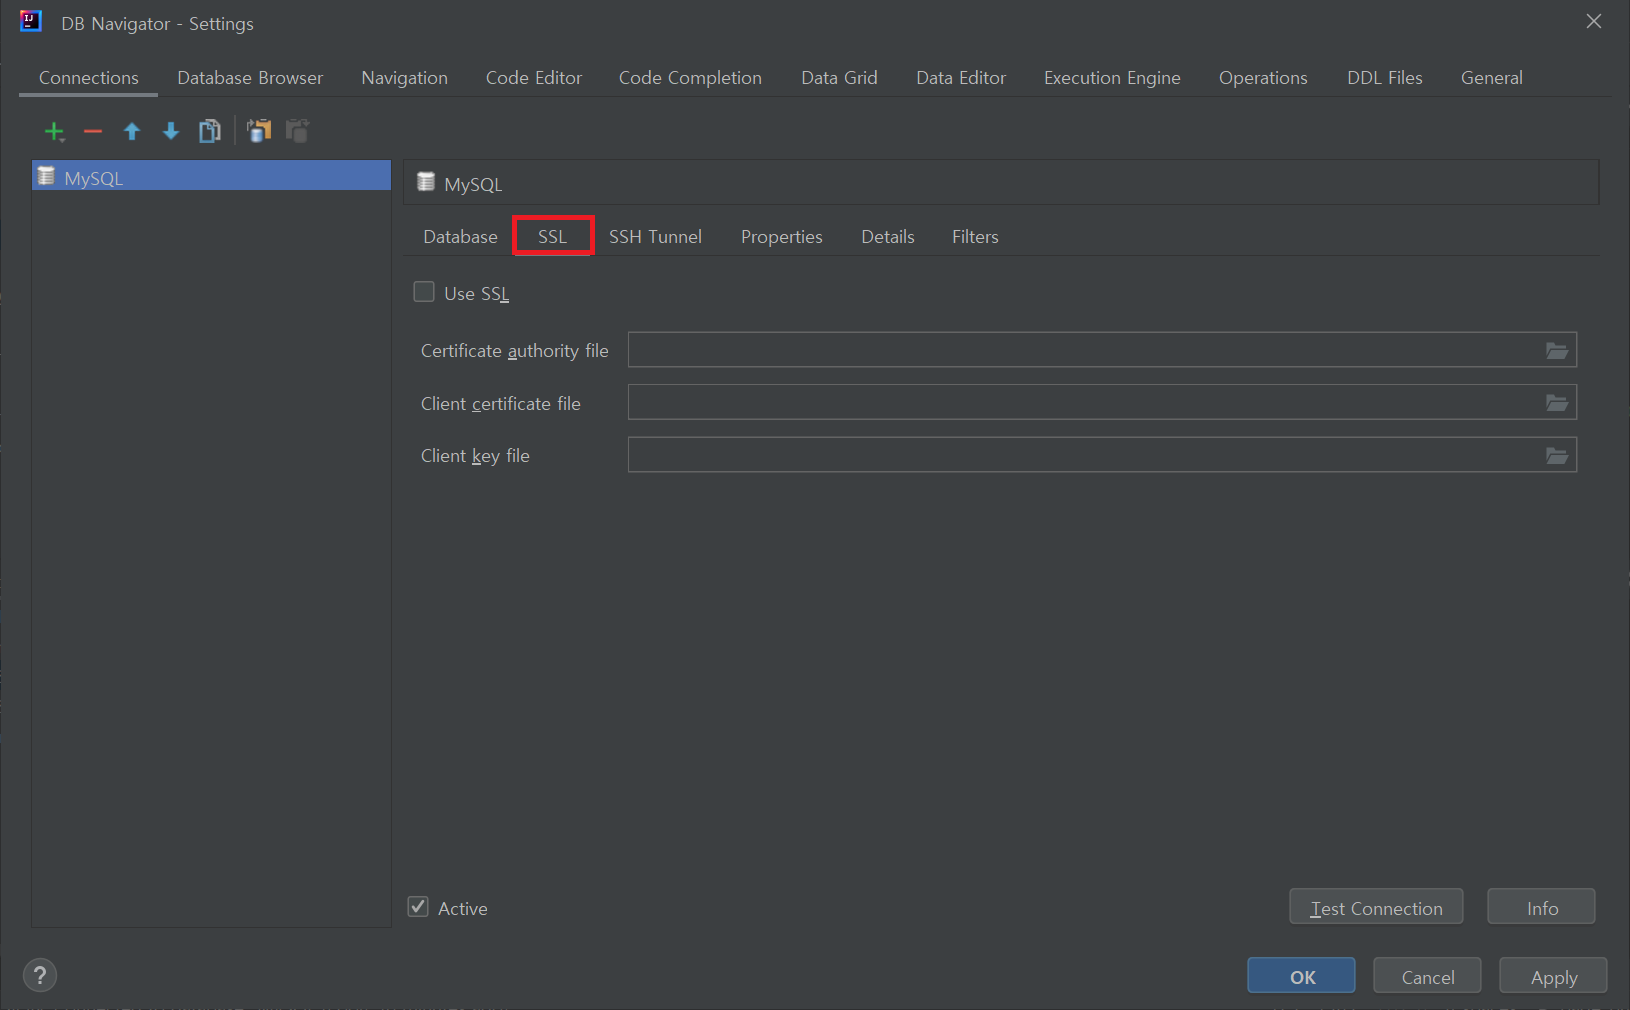The height and width of the screenshot is (1010, 1630).
Task: Add a new connection with the plus icon
Action: pos(54,131)
